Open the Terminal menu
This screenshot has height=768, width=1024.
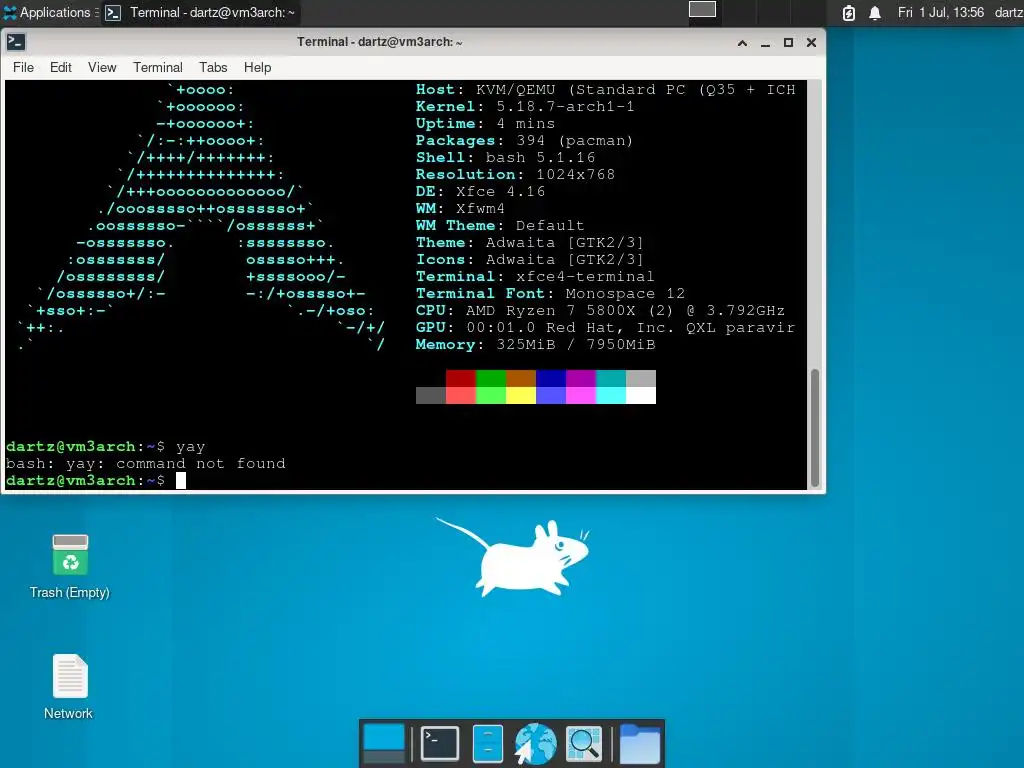click(158, 67)
